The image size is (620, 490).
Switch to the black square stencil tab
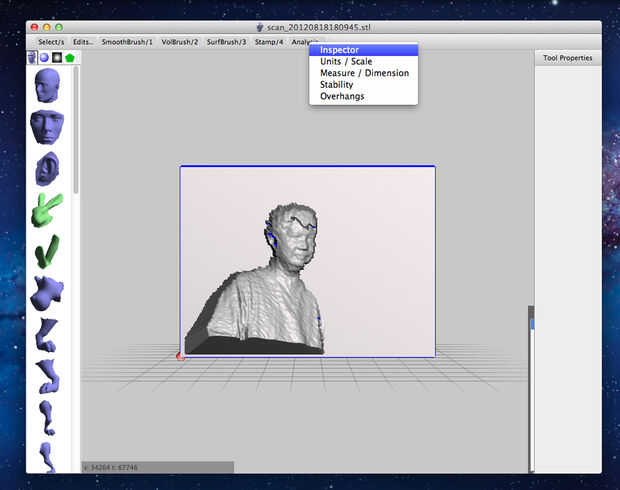click(57, 58)
